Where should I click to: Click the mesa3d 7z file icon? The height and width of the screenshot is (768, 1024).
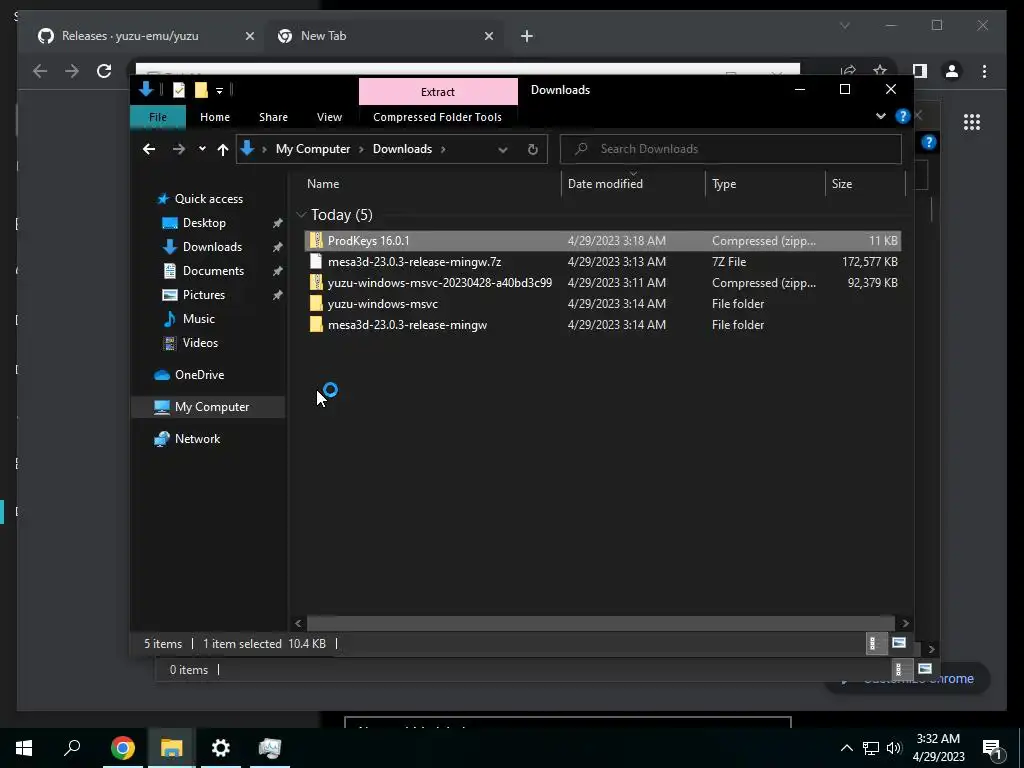click(x=316, y=262)
